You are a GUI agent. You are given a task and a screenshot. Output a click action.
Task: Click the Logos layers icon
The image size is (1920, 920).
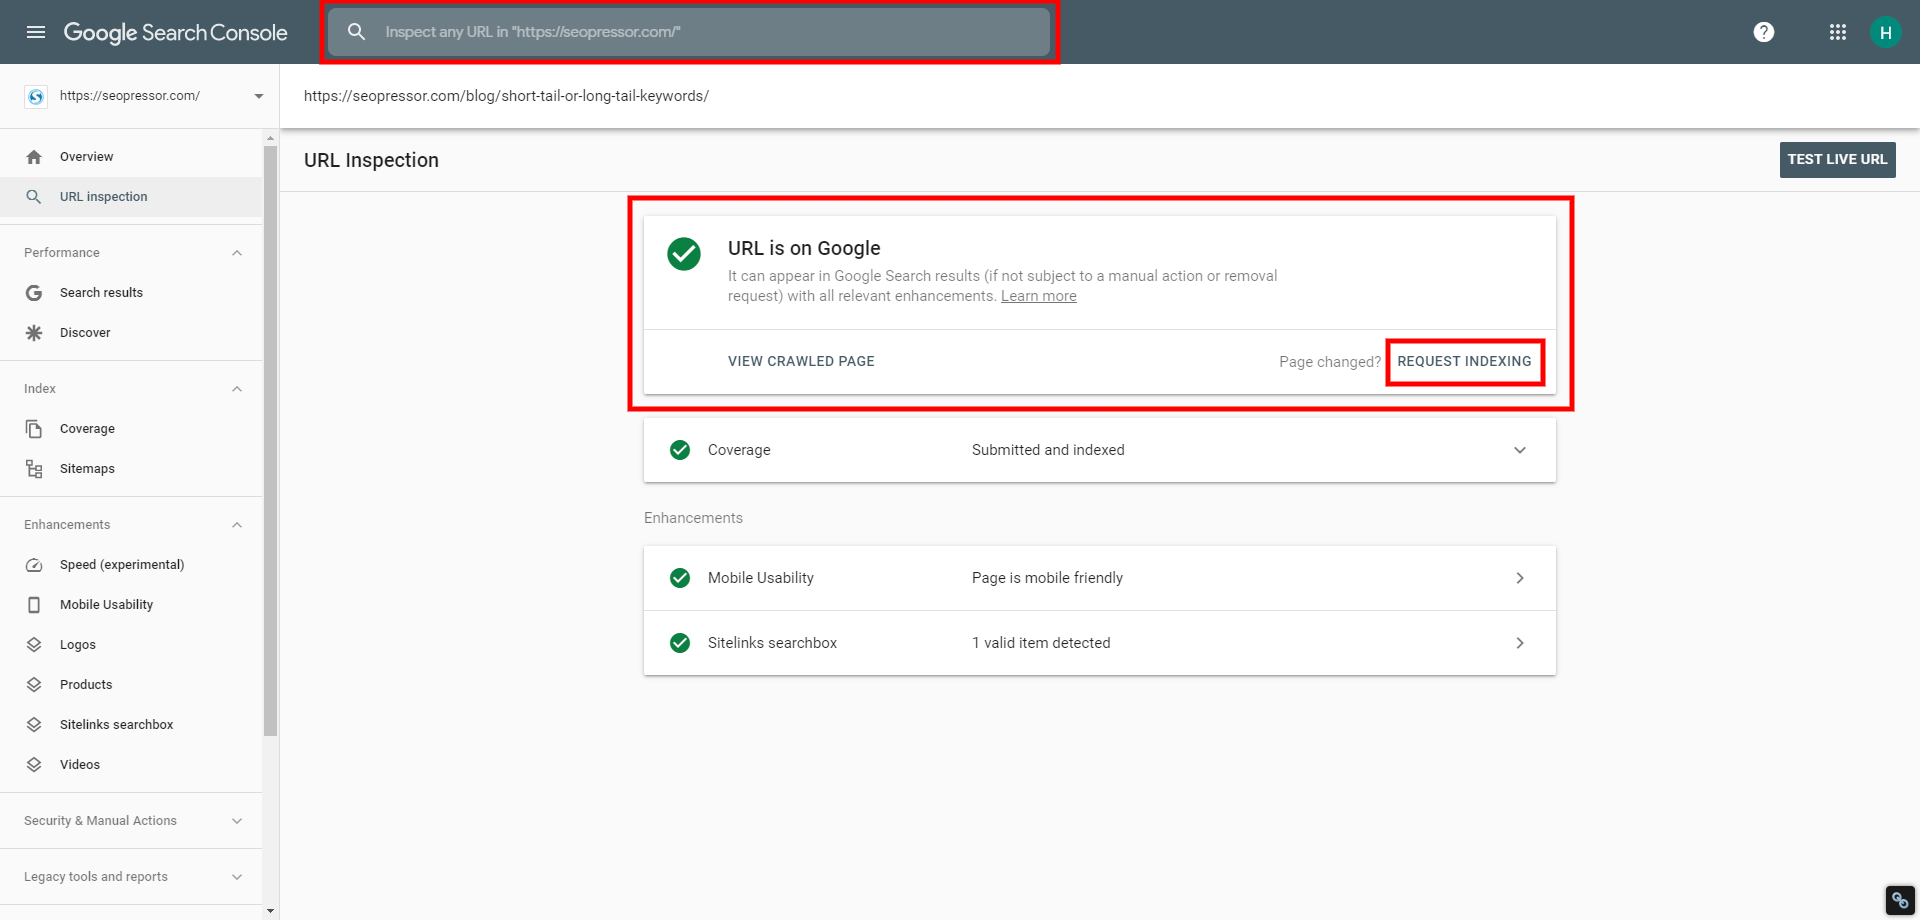click(x=34, y=645)
